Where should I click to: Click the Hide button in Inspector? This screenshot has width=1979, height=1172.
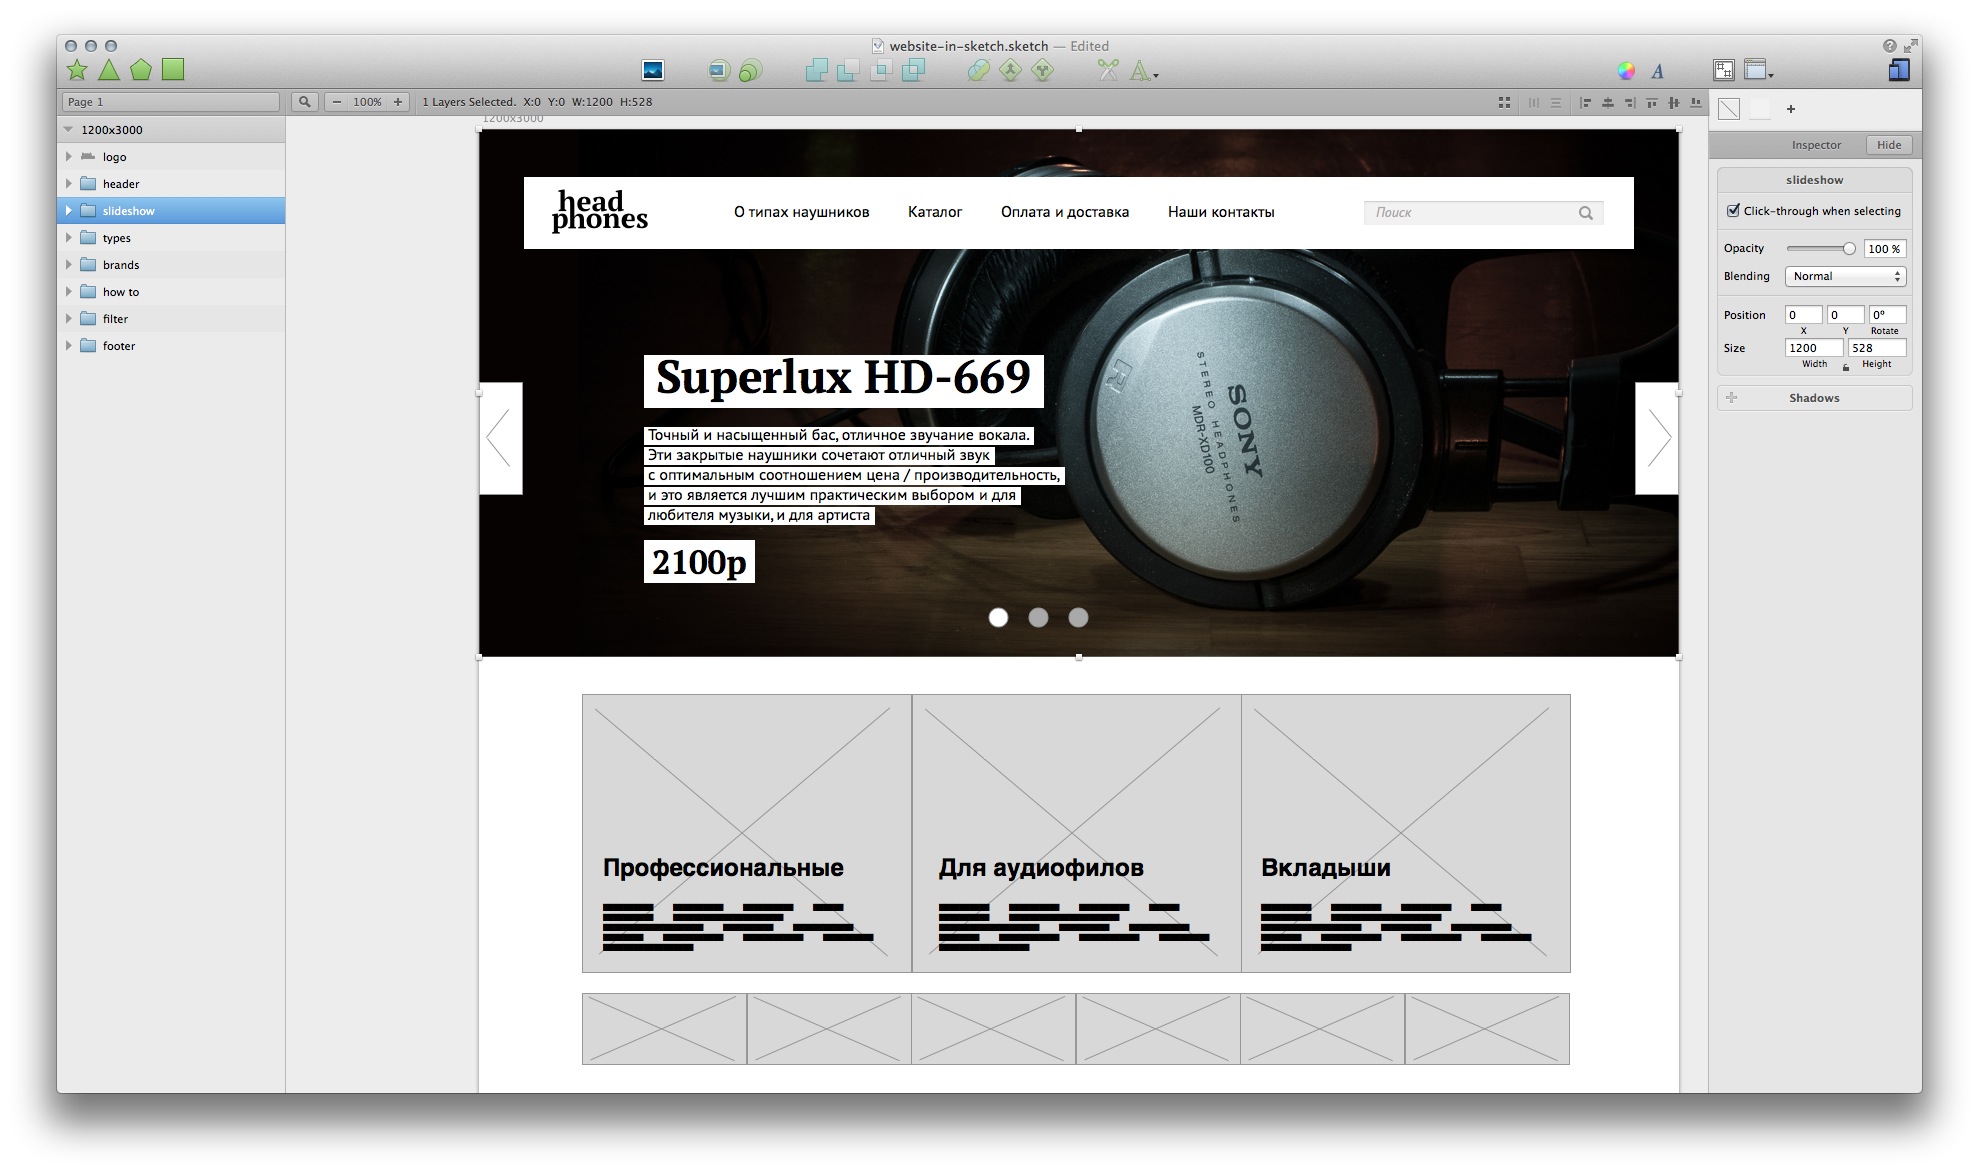coord(1887,145)
